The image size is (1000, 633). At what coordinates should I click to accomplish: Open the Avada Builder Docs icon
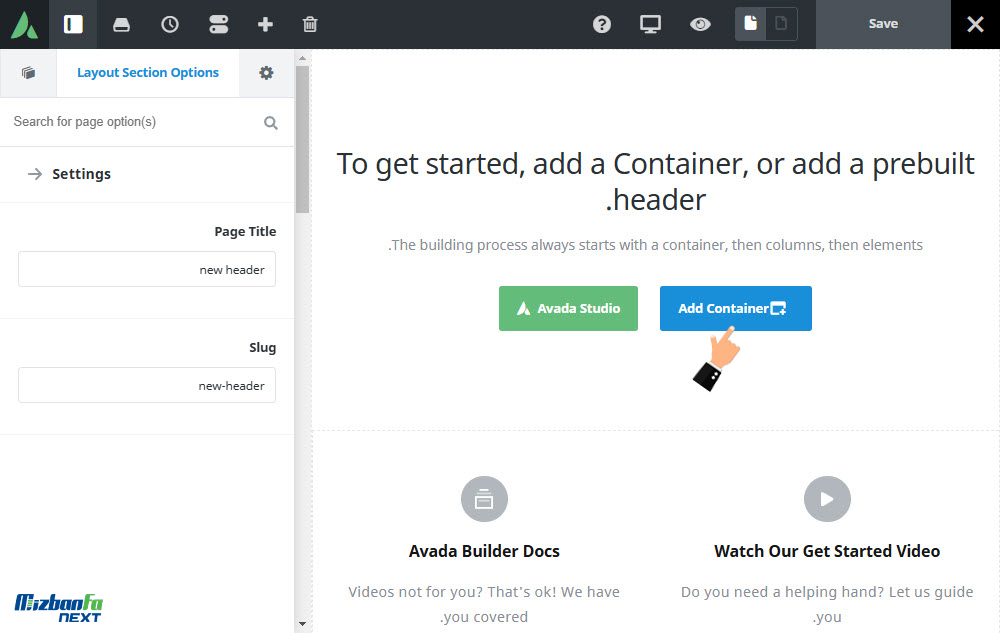coord(484,499)
